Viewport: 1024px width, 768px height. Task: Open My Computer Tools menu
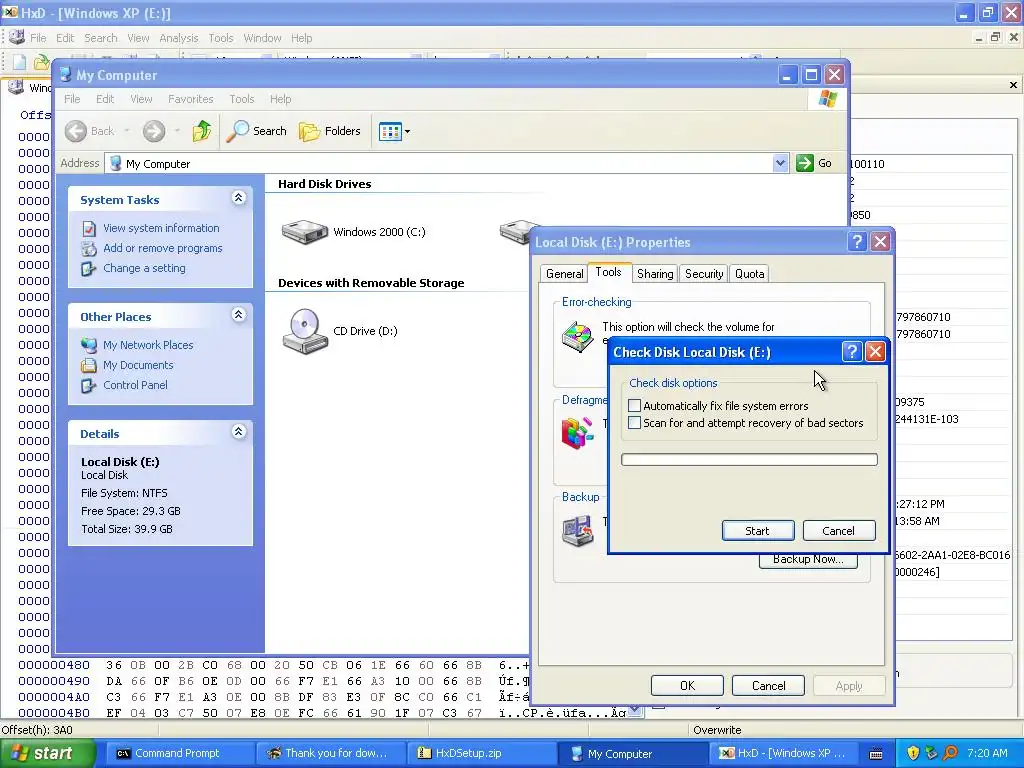pyautogui.click(x=242, y=99)
